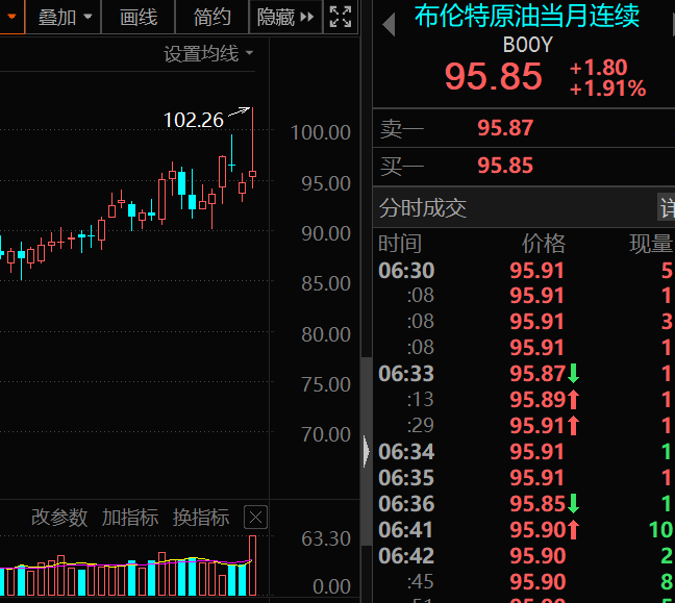This screenshot has width=675, height=604.
Task: Close the indicator sub-chart with the X icon
Action: [x=256, y=517]
